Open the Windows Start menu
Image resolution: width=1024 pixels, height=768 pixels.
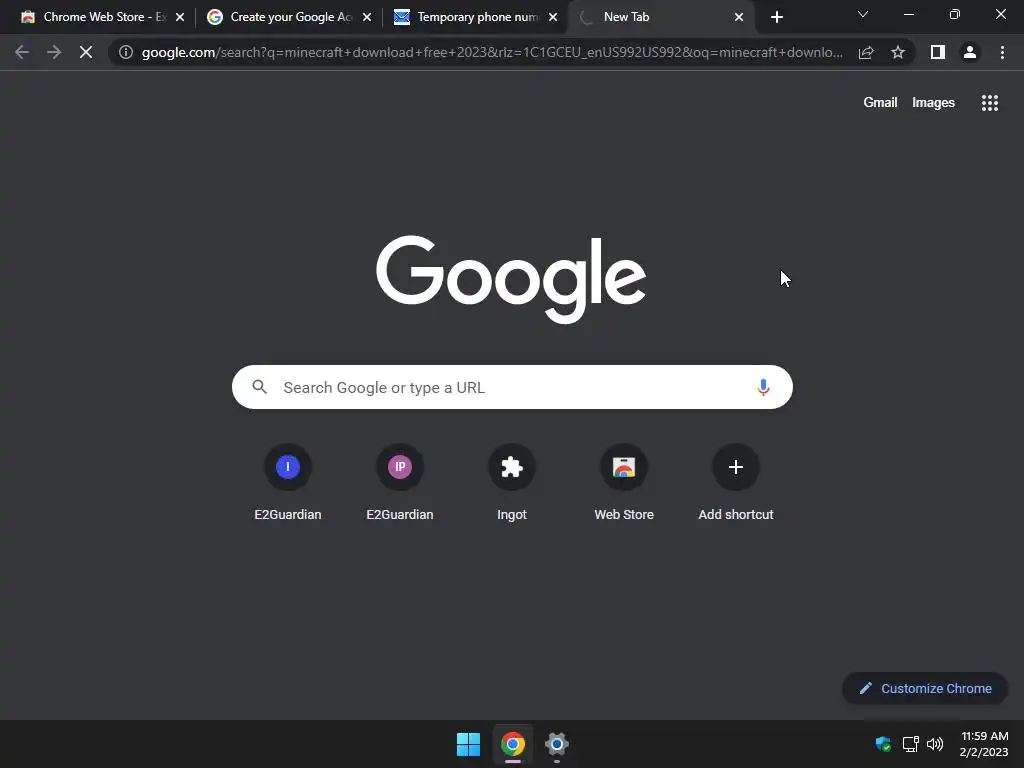point(468,744)
